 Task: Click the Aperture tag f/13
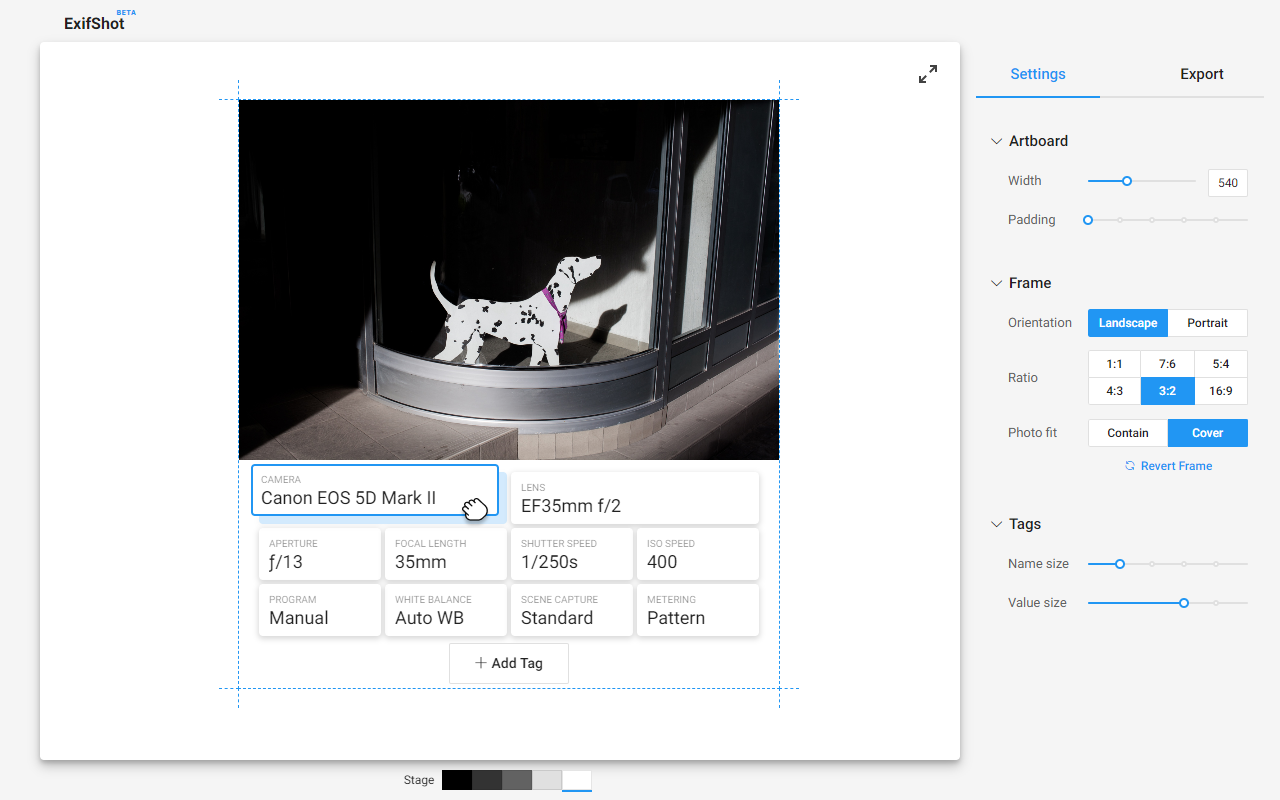click(319, 554)
